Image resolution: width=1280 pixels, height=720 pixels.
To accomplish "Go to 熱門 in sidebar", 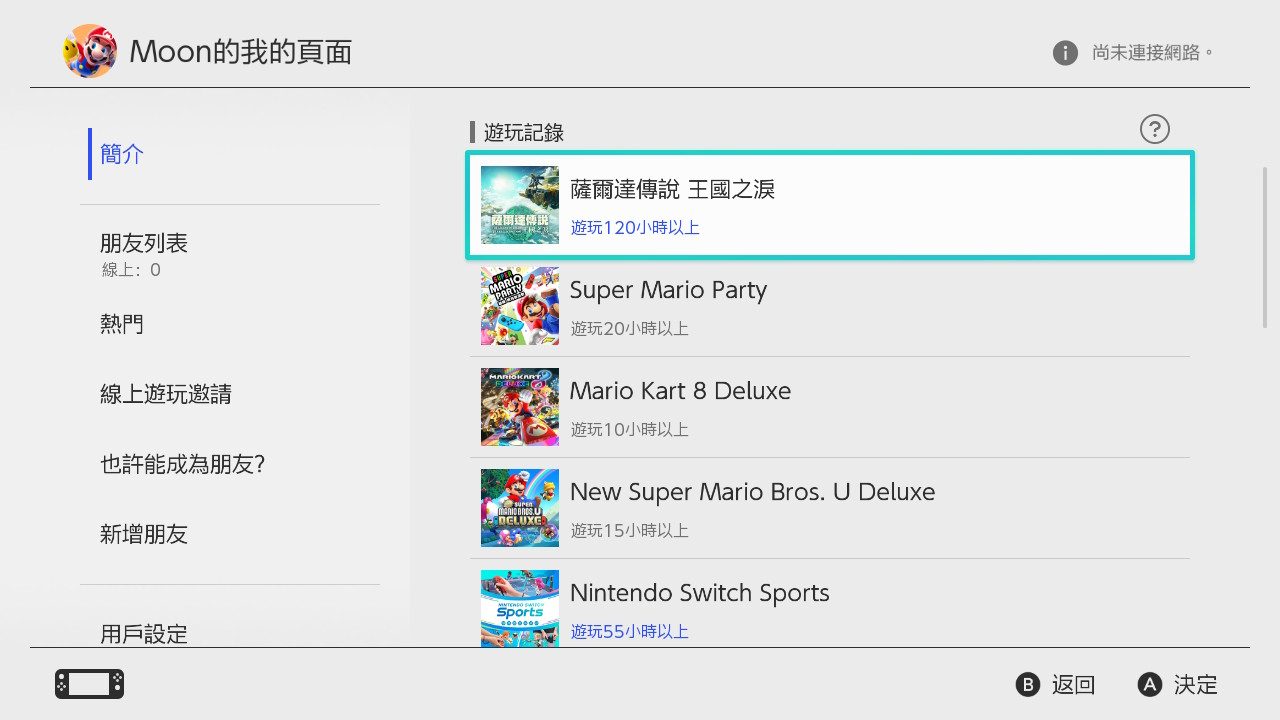I will click(x=122, y=324).
